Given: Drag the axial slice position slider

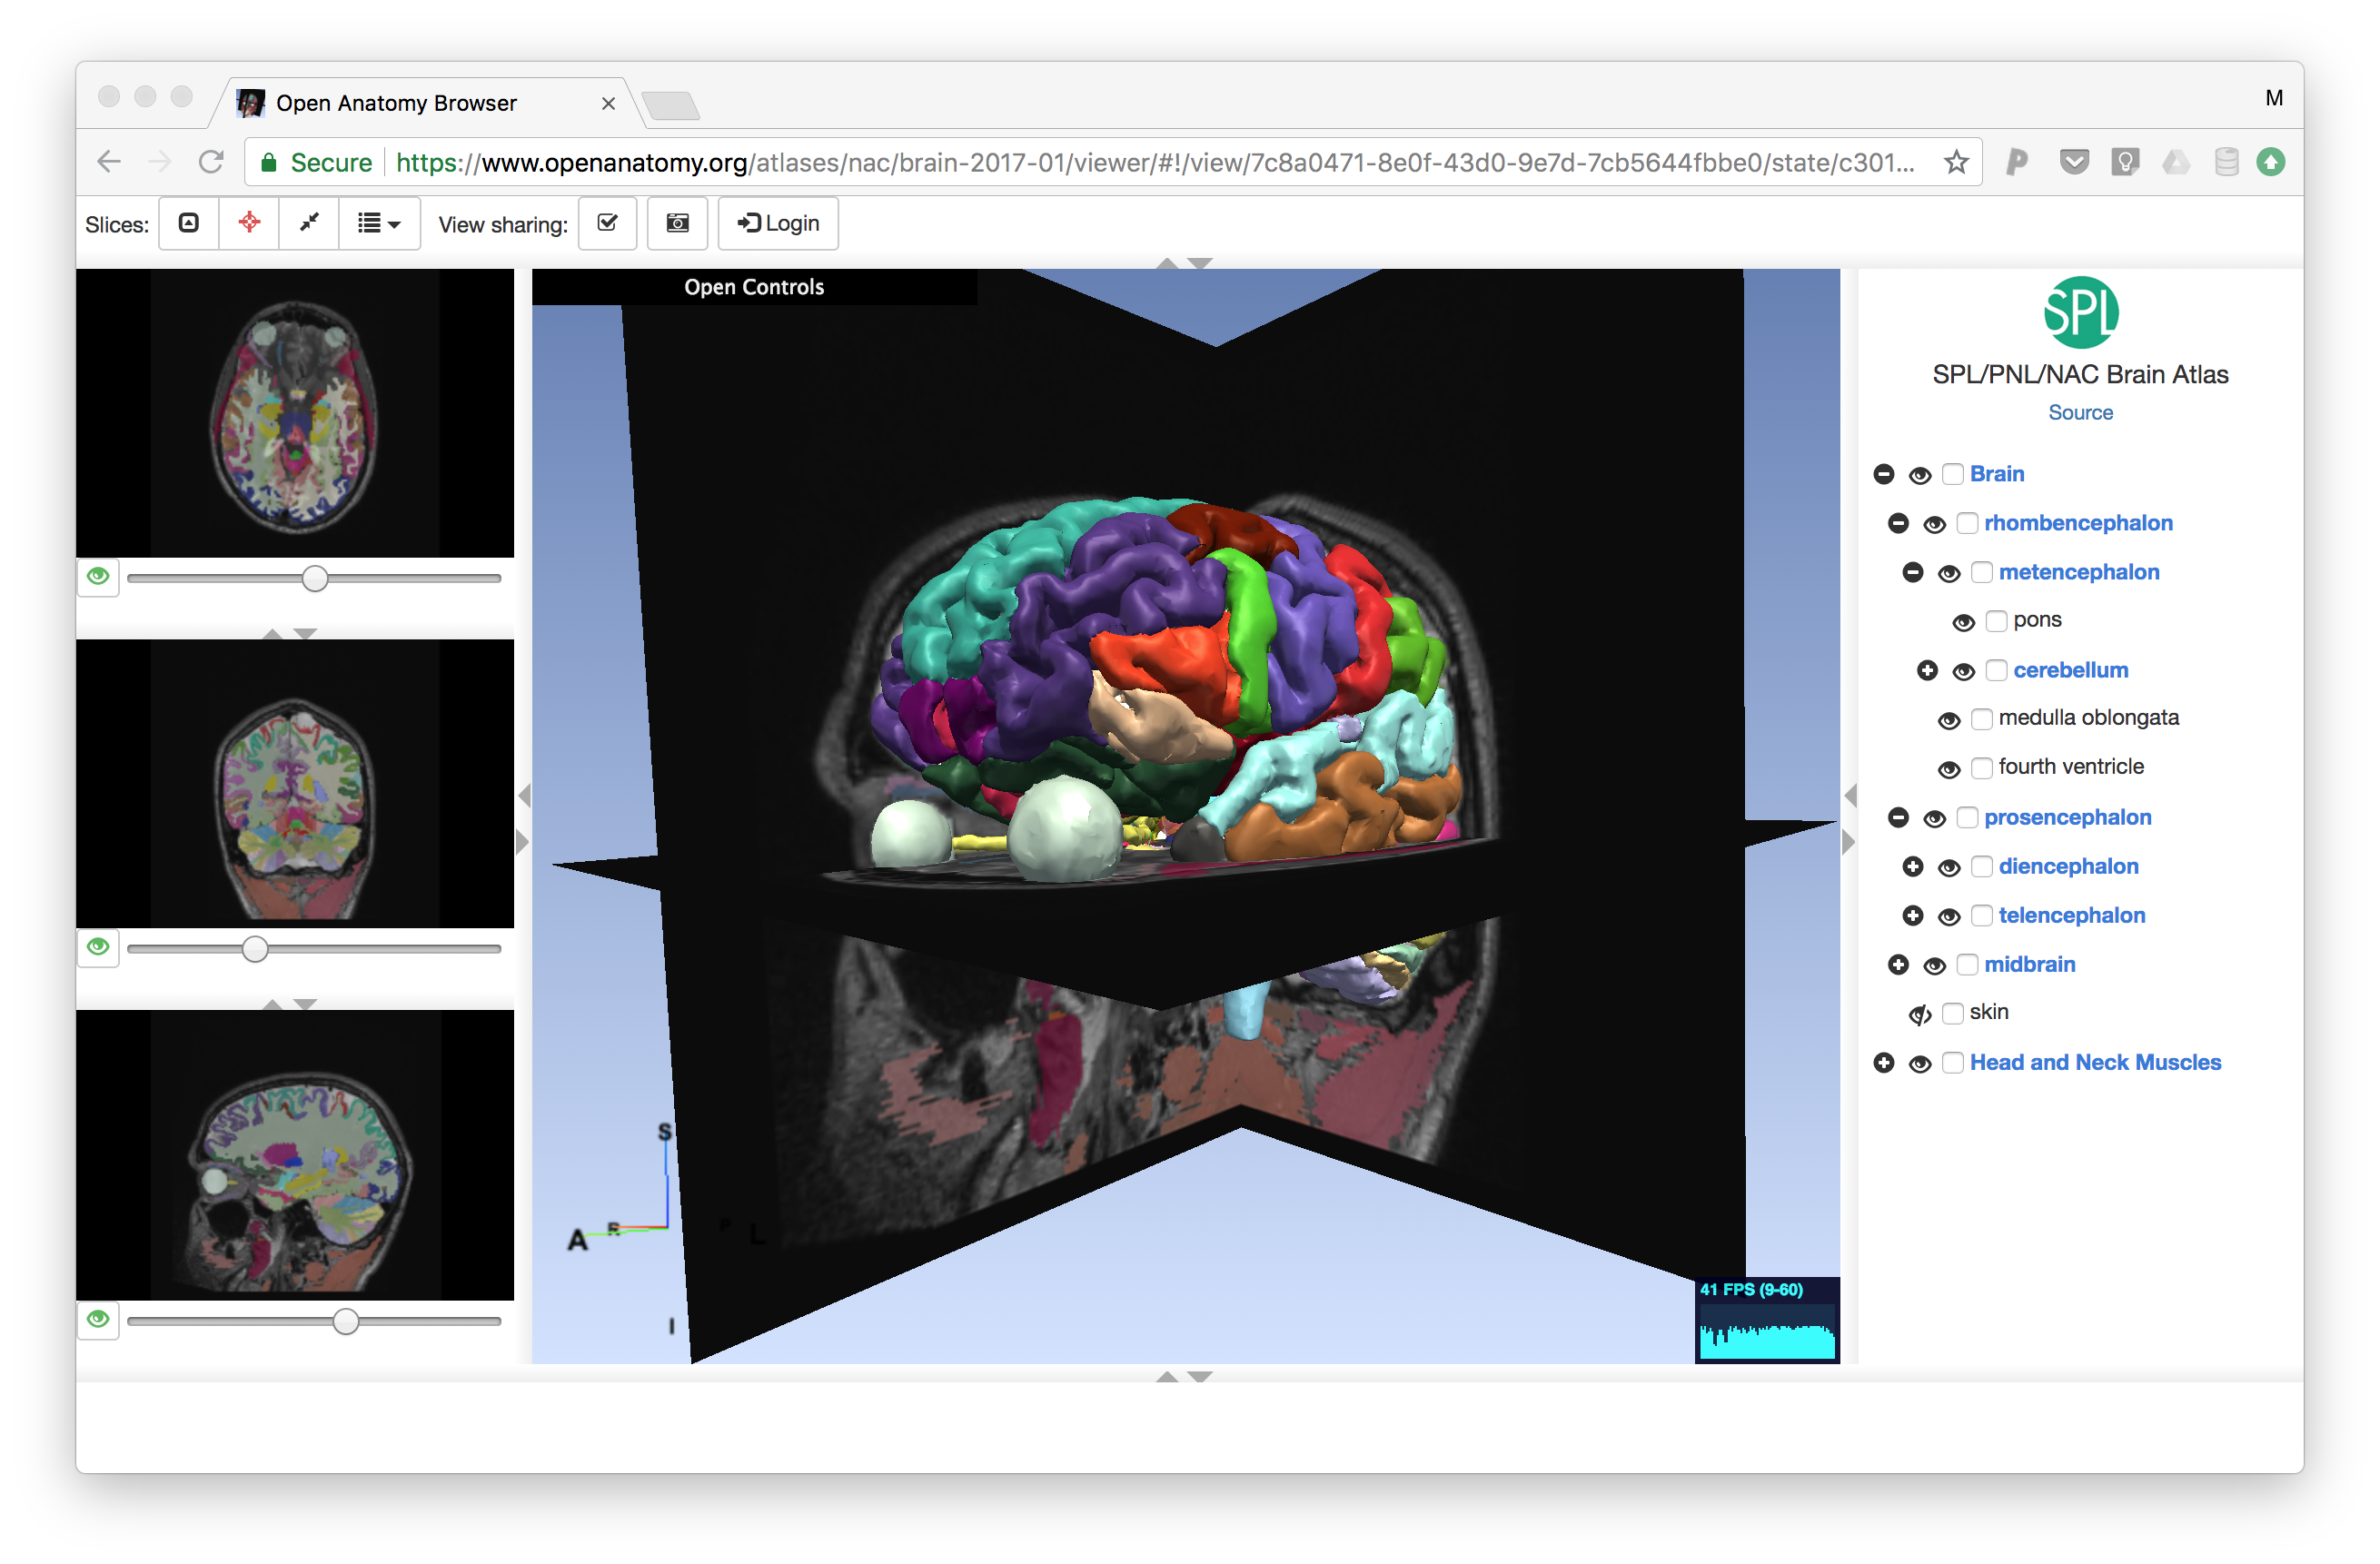Looking at the screenshot, I should 316,578.
